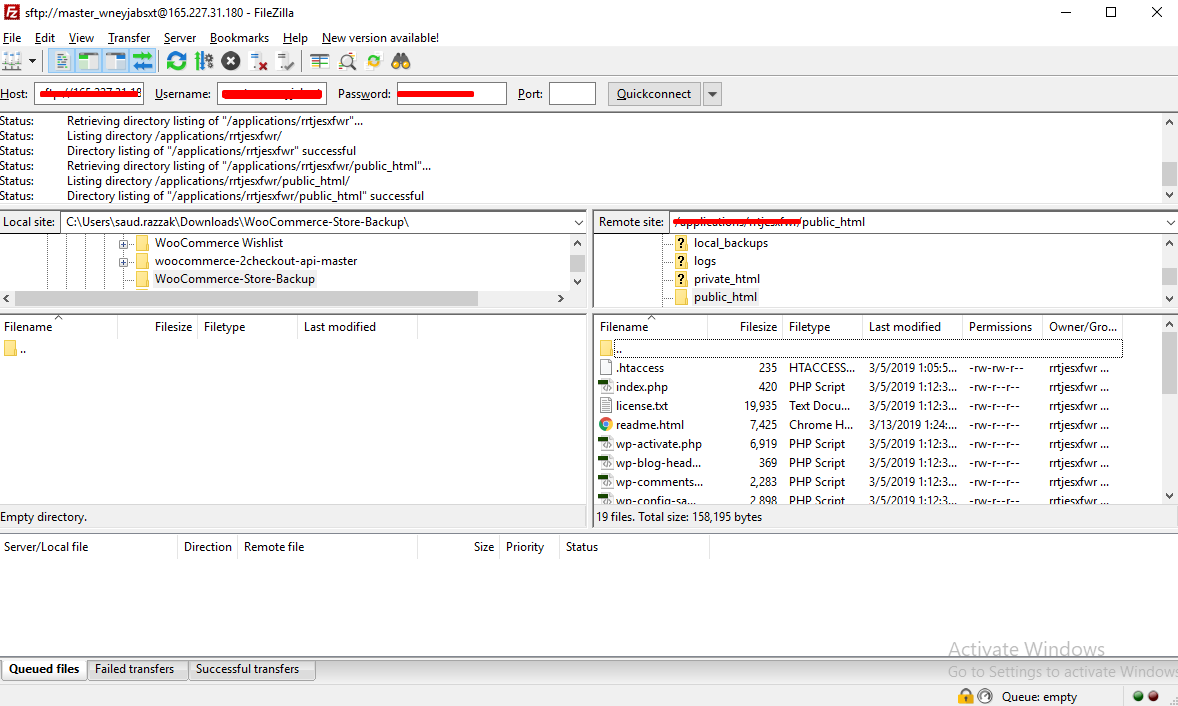
Task: Click the Host input field
Action: tap(89, 94)
